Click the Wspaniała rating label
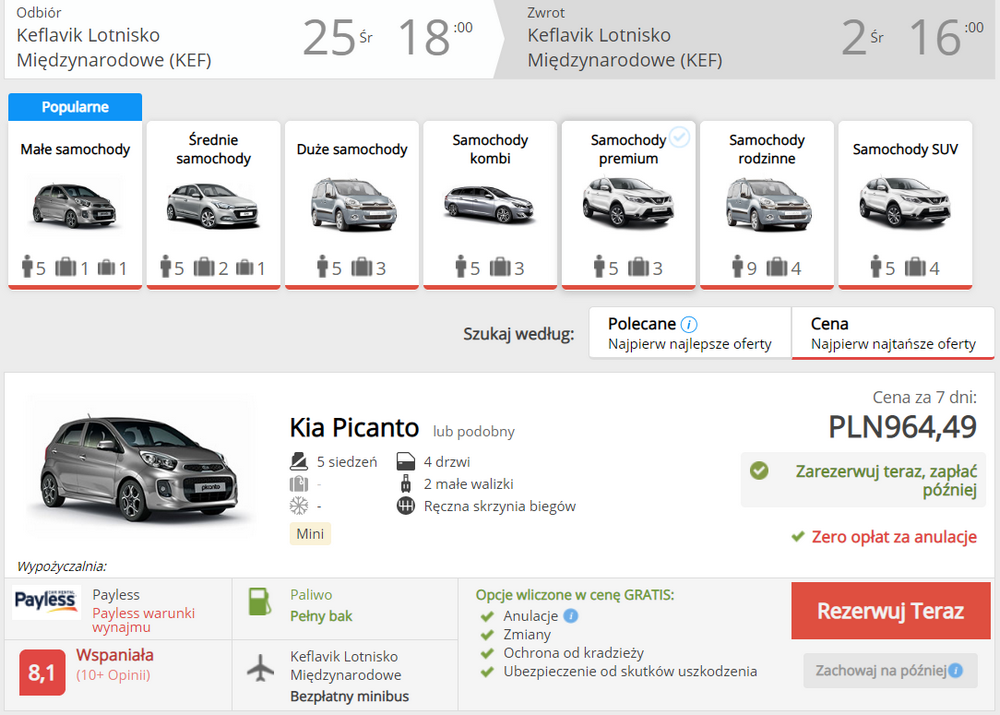 pos(115,655)
